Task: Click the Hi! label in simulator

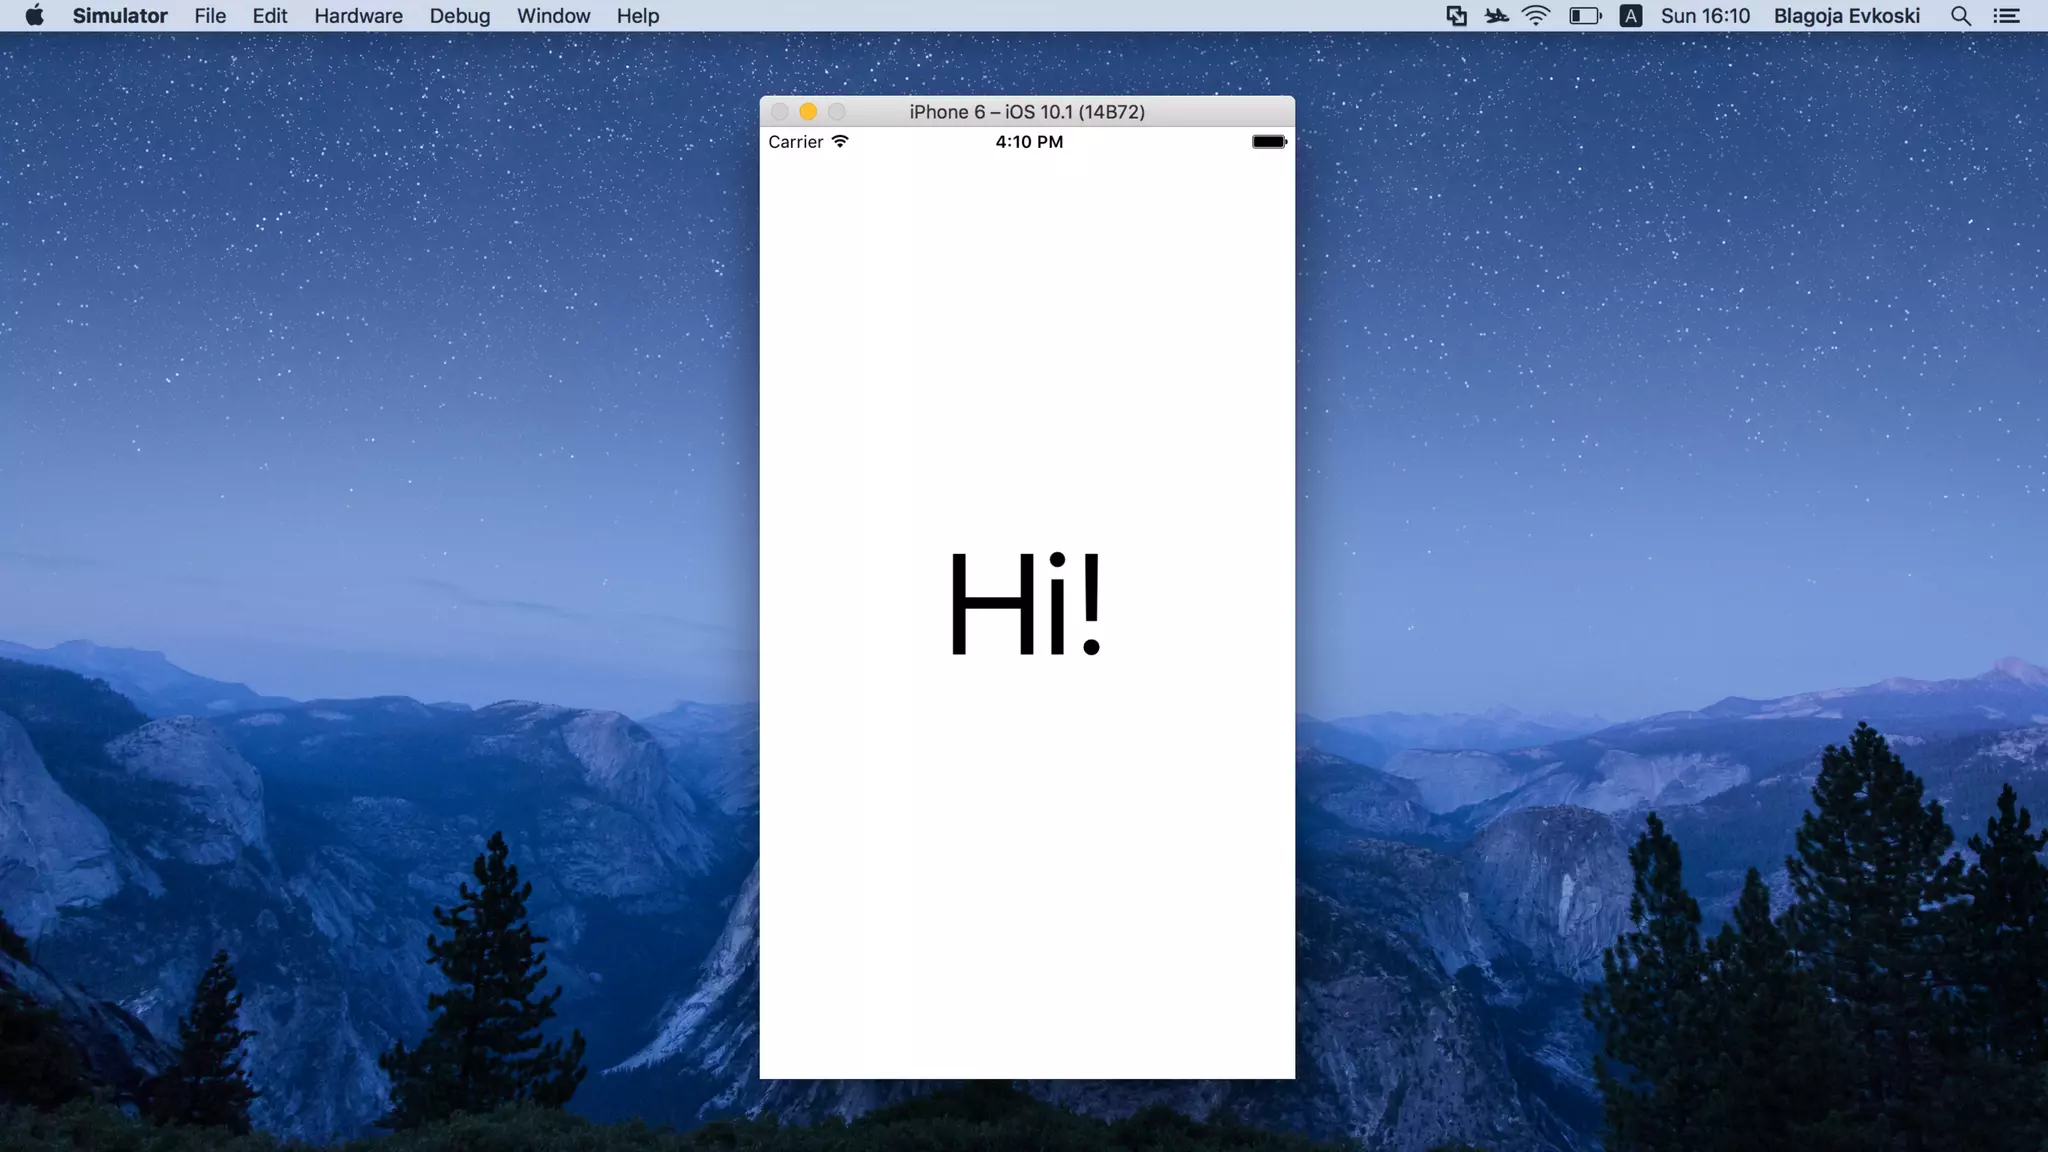Action: tap(1026, 604)
